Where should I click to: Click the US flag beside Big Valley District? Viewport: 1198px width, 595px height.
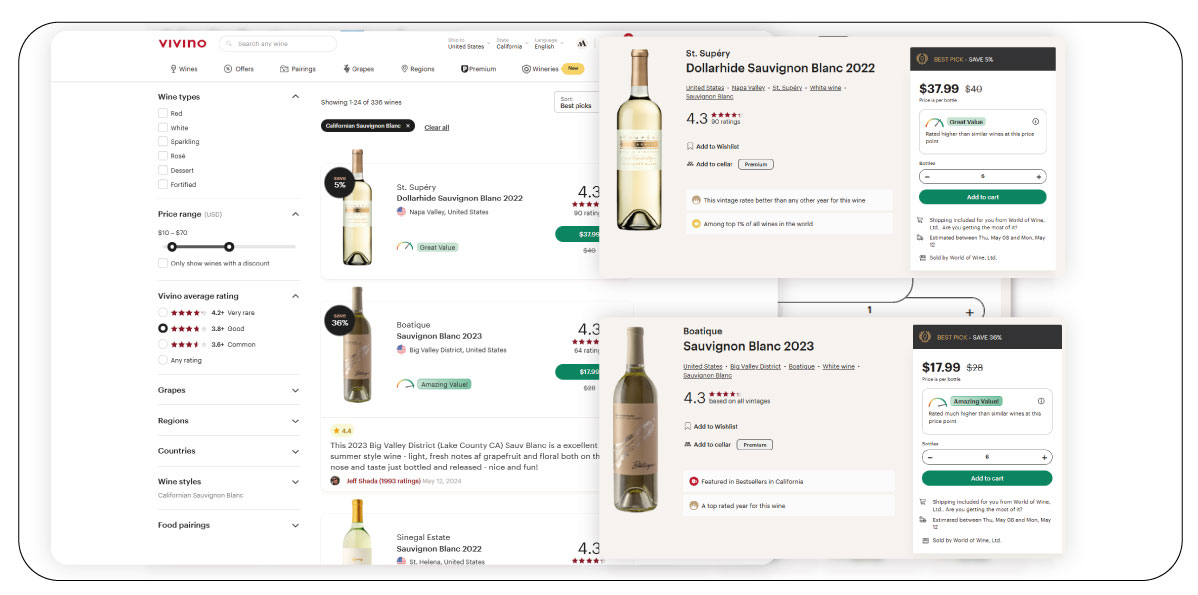coord(401,350)
